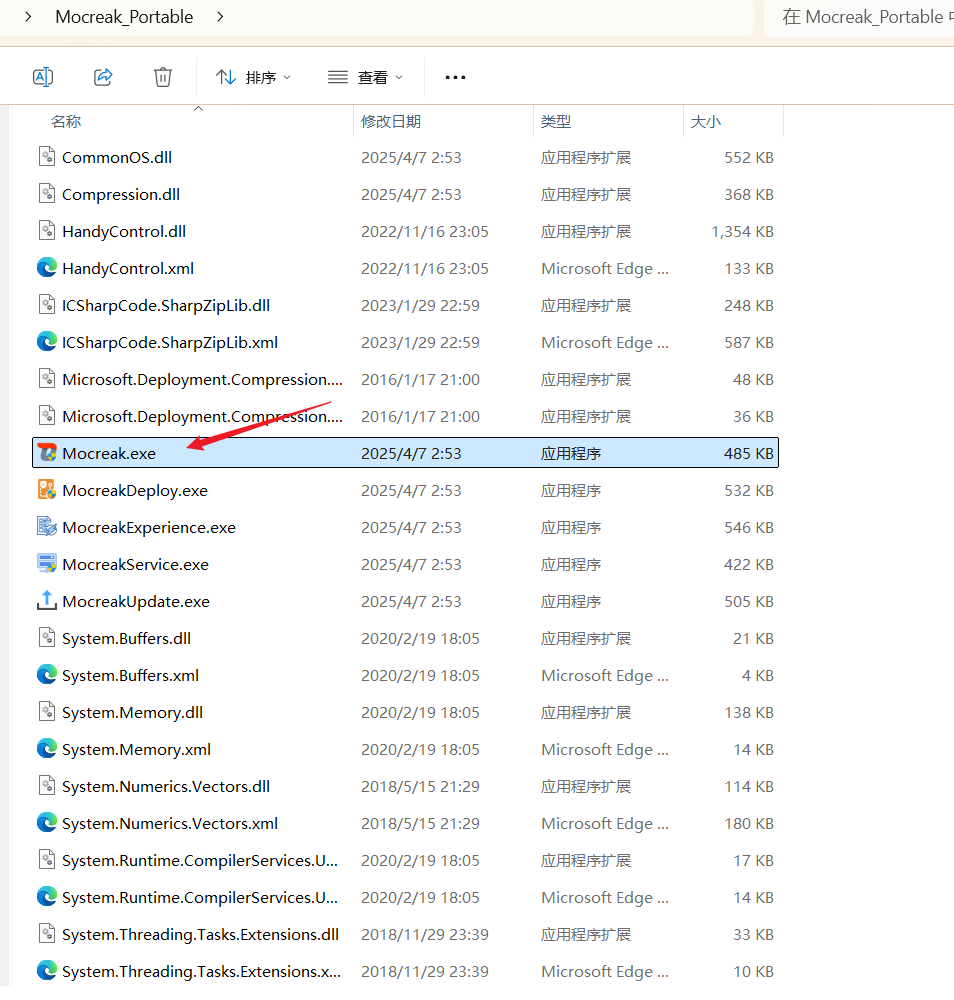
Task: Open the 排序 sort dropdown
Action: 253,77
